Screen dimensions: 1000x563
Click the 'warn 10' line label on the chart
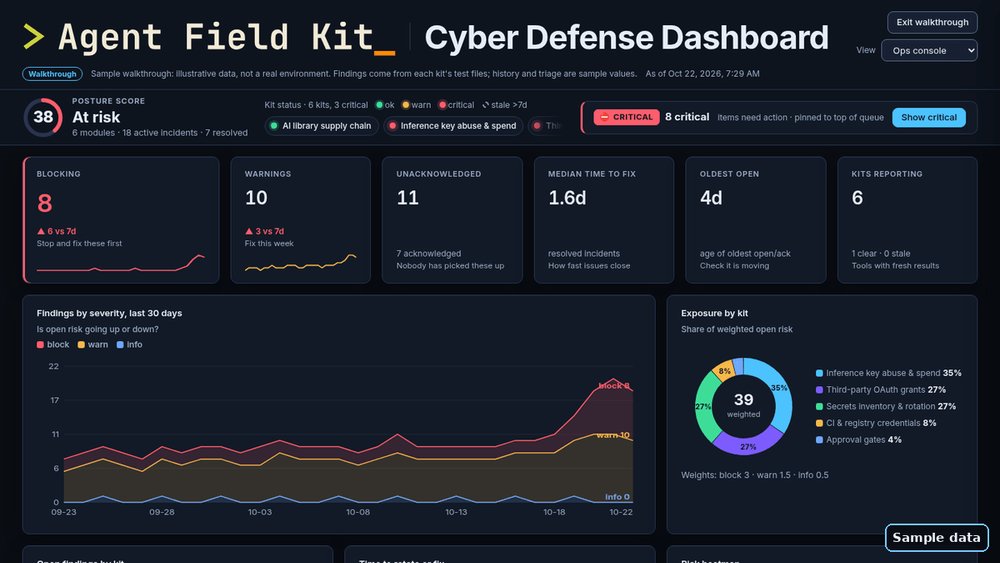pos(613,435)
